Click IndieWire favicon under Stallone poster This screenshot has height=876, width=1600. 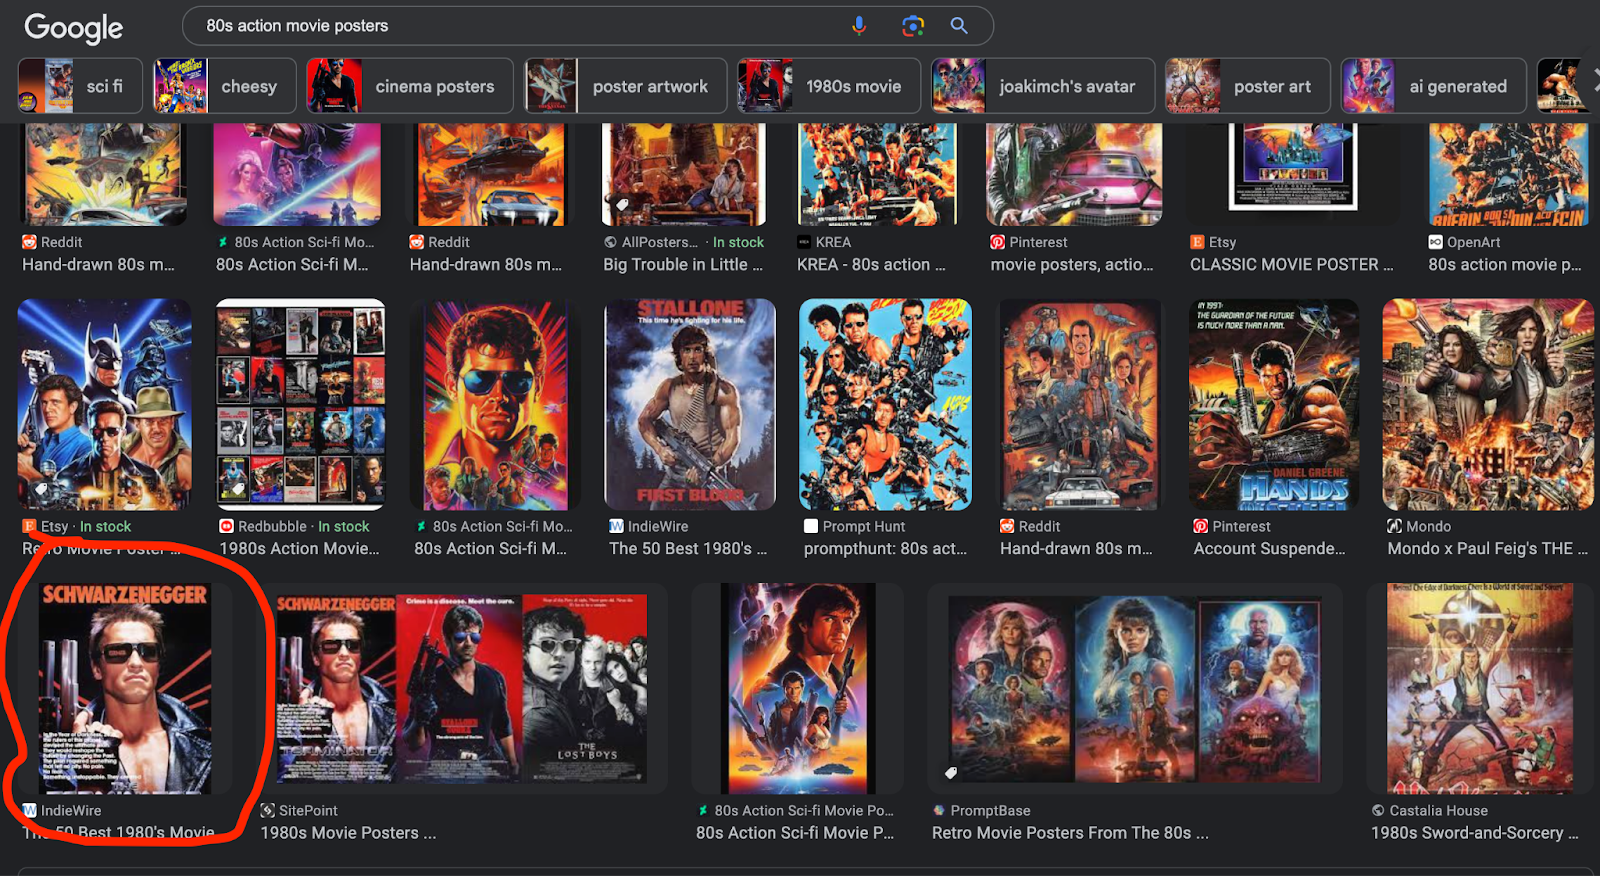click(x=616, y=526)
